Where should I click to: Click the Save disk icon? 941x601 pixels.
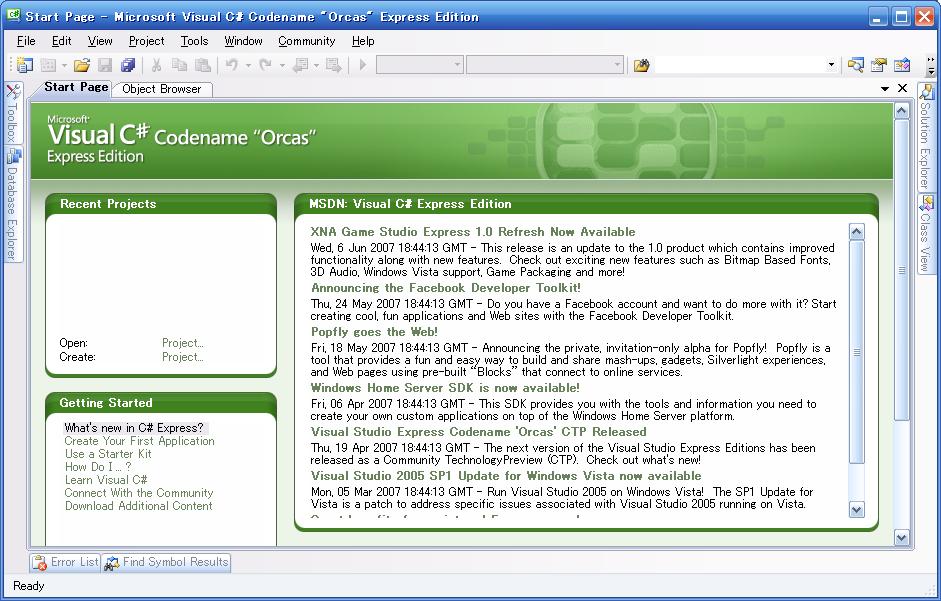tap(105, 65)
